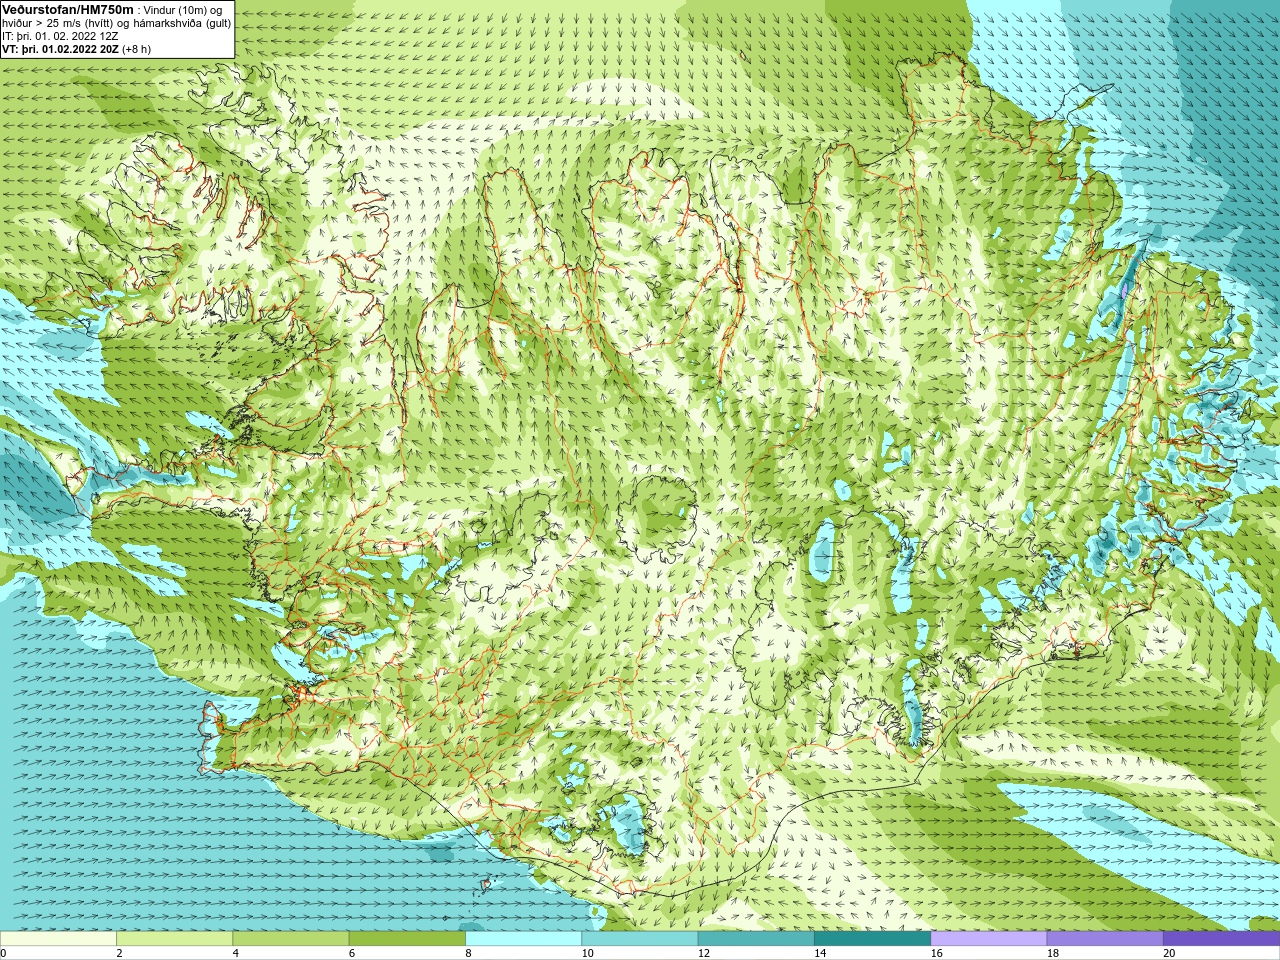Click the legend tick label '12'
Viewport: 1280px width, 960px height.
[704, 953]
